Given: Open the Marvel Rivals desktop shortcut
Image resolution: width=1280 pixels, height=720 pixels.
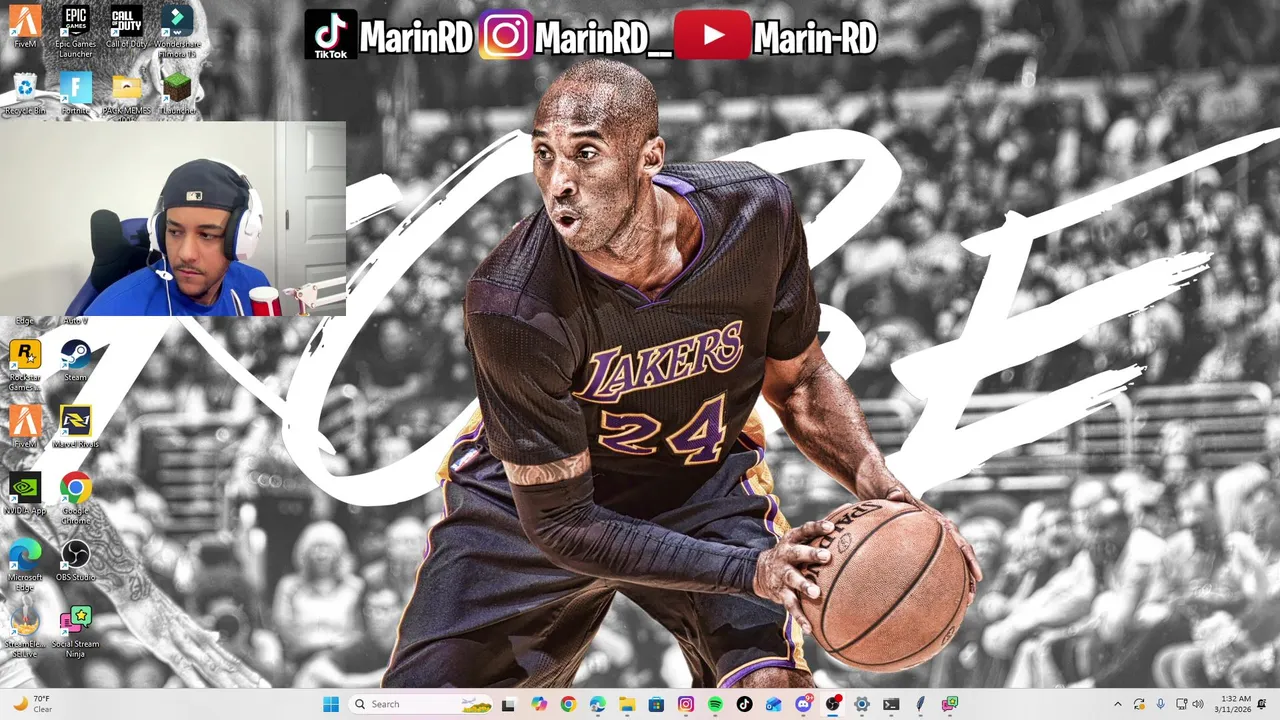Looking at the screenshot, I should [x=75, y=426].
